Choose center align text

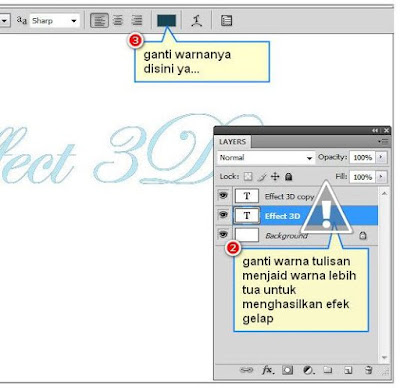pos(118,21)
